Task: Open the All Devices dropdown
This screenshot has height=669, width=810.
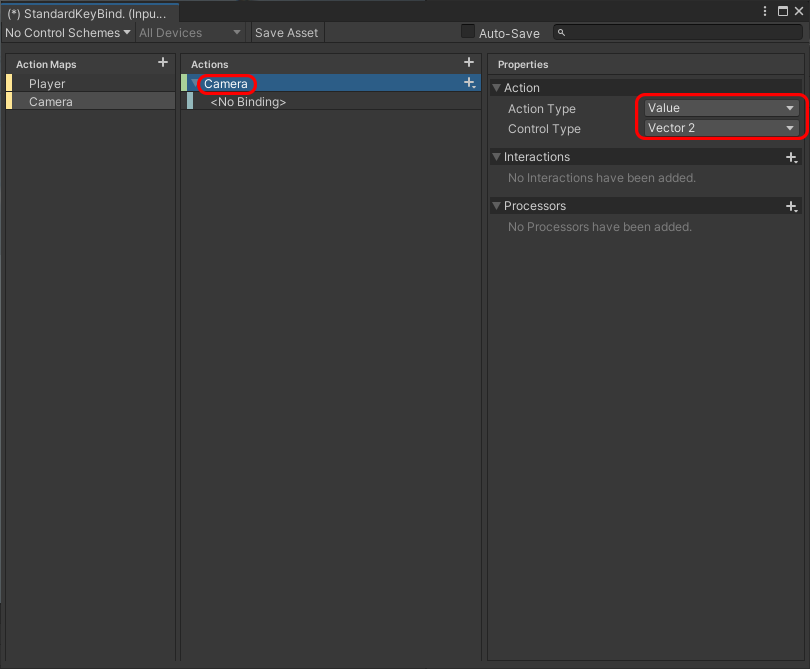Action: (x=190, y=33)
